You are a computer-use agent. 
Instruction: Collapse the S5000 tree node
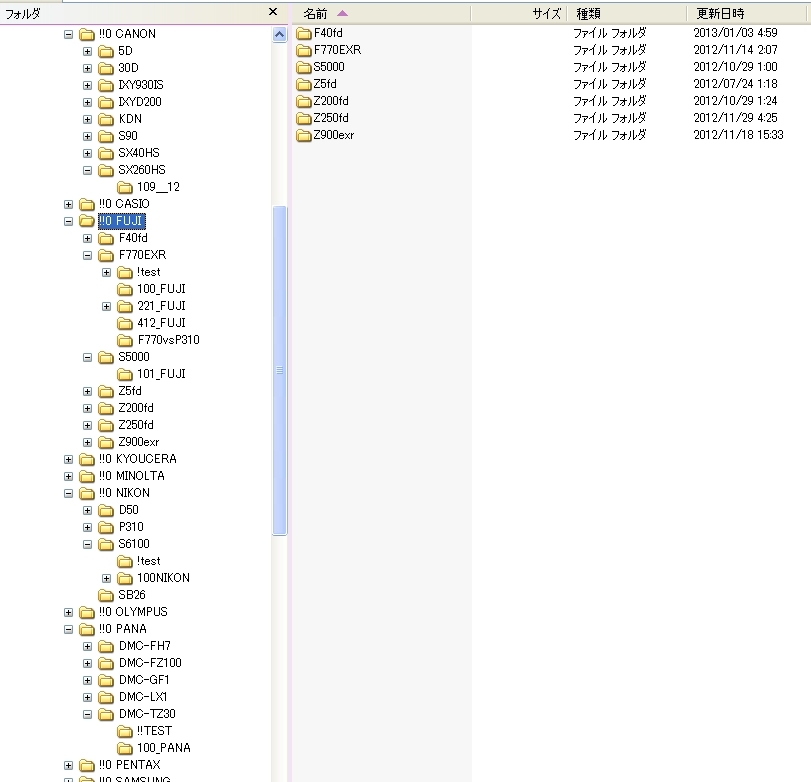click(87, 357)
